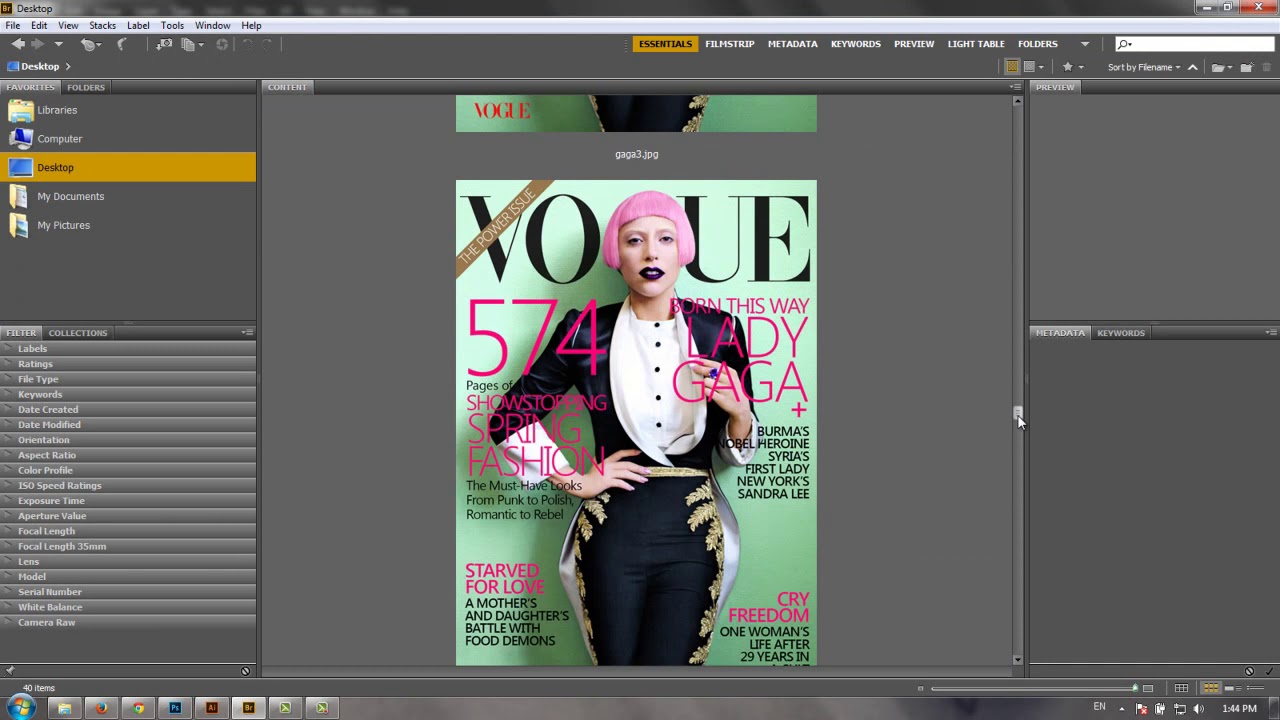
Task: Create a new folder icon
Action: click(x=1246, y=67)
